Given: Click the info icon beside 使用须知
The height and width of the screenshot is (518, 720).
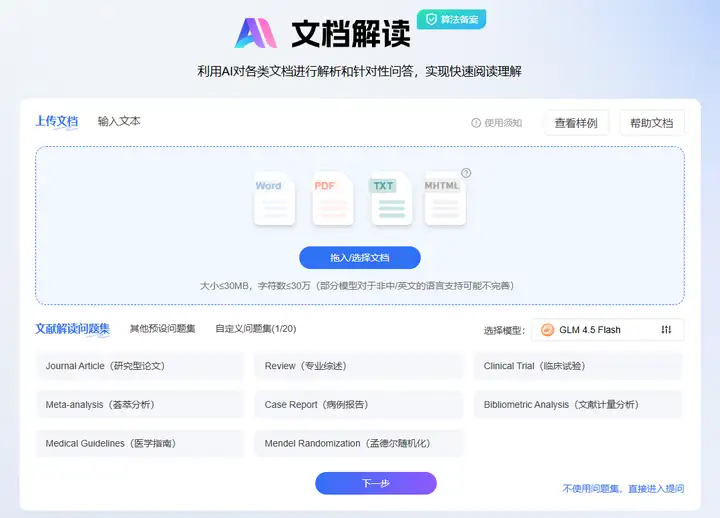Looking at the screenshot, I should (476, 123).
